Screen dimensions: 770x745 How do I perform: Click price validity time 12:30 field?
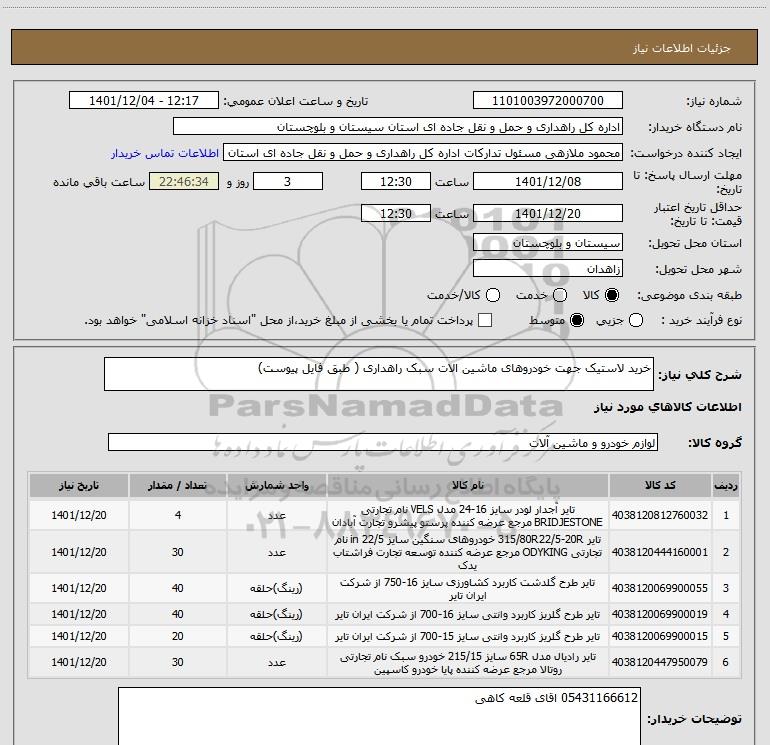396,213
